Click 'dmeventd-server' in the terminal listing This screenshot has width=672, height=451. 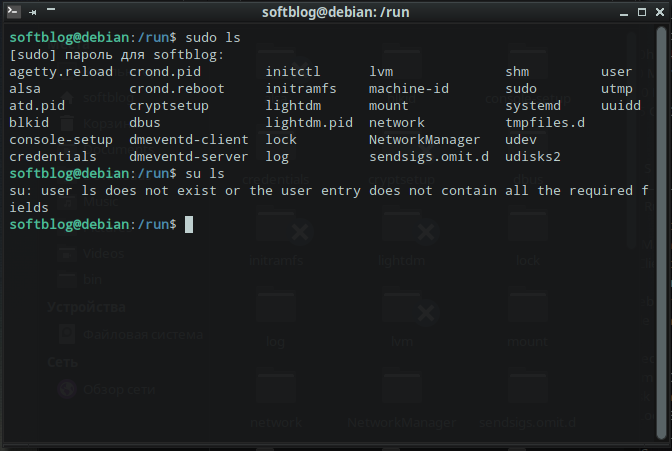click(189, 156)
